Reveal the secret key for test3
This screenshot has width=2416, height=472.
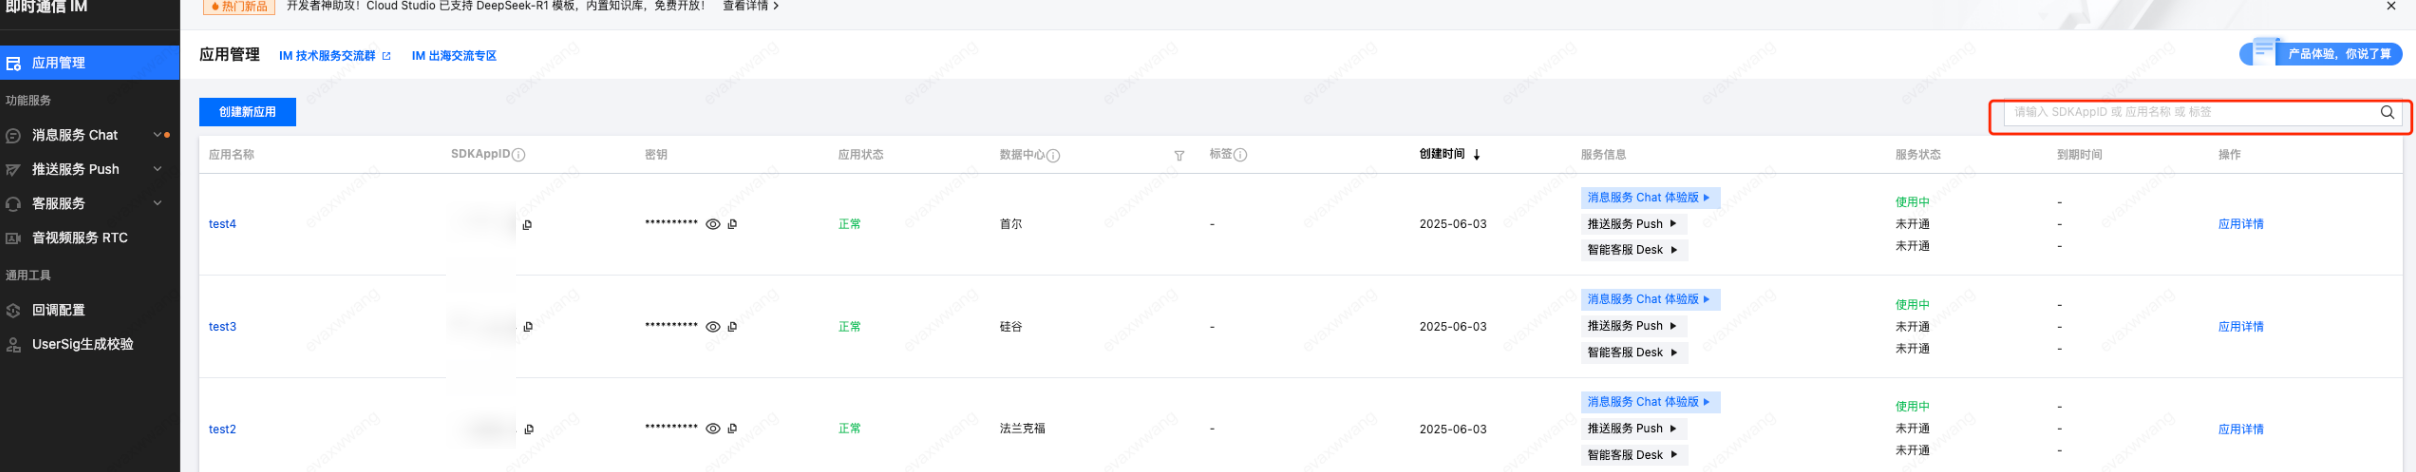point(713,327)
